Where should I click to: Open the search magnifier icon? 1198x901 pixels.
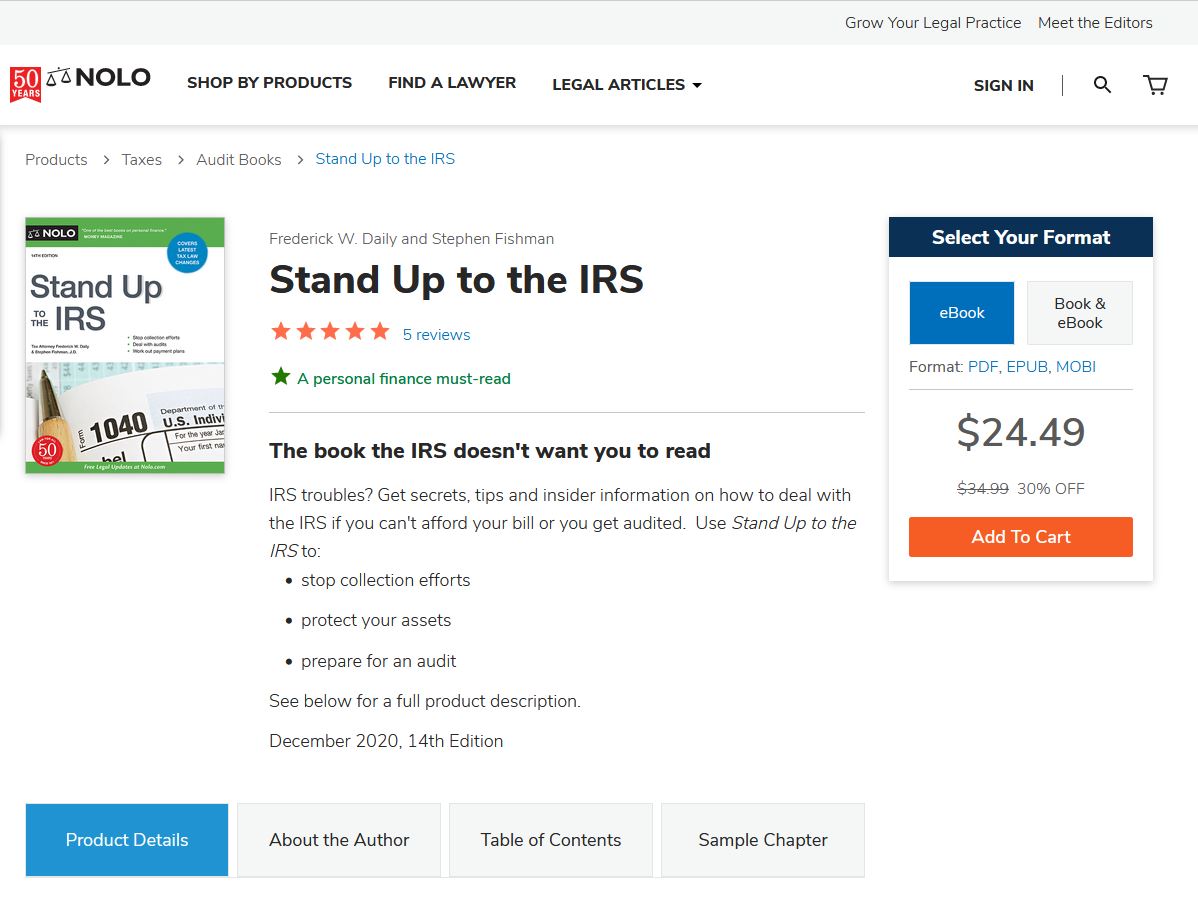[1102, 85]
